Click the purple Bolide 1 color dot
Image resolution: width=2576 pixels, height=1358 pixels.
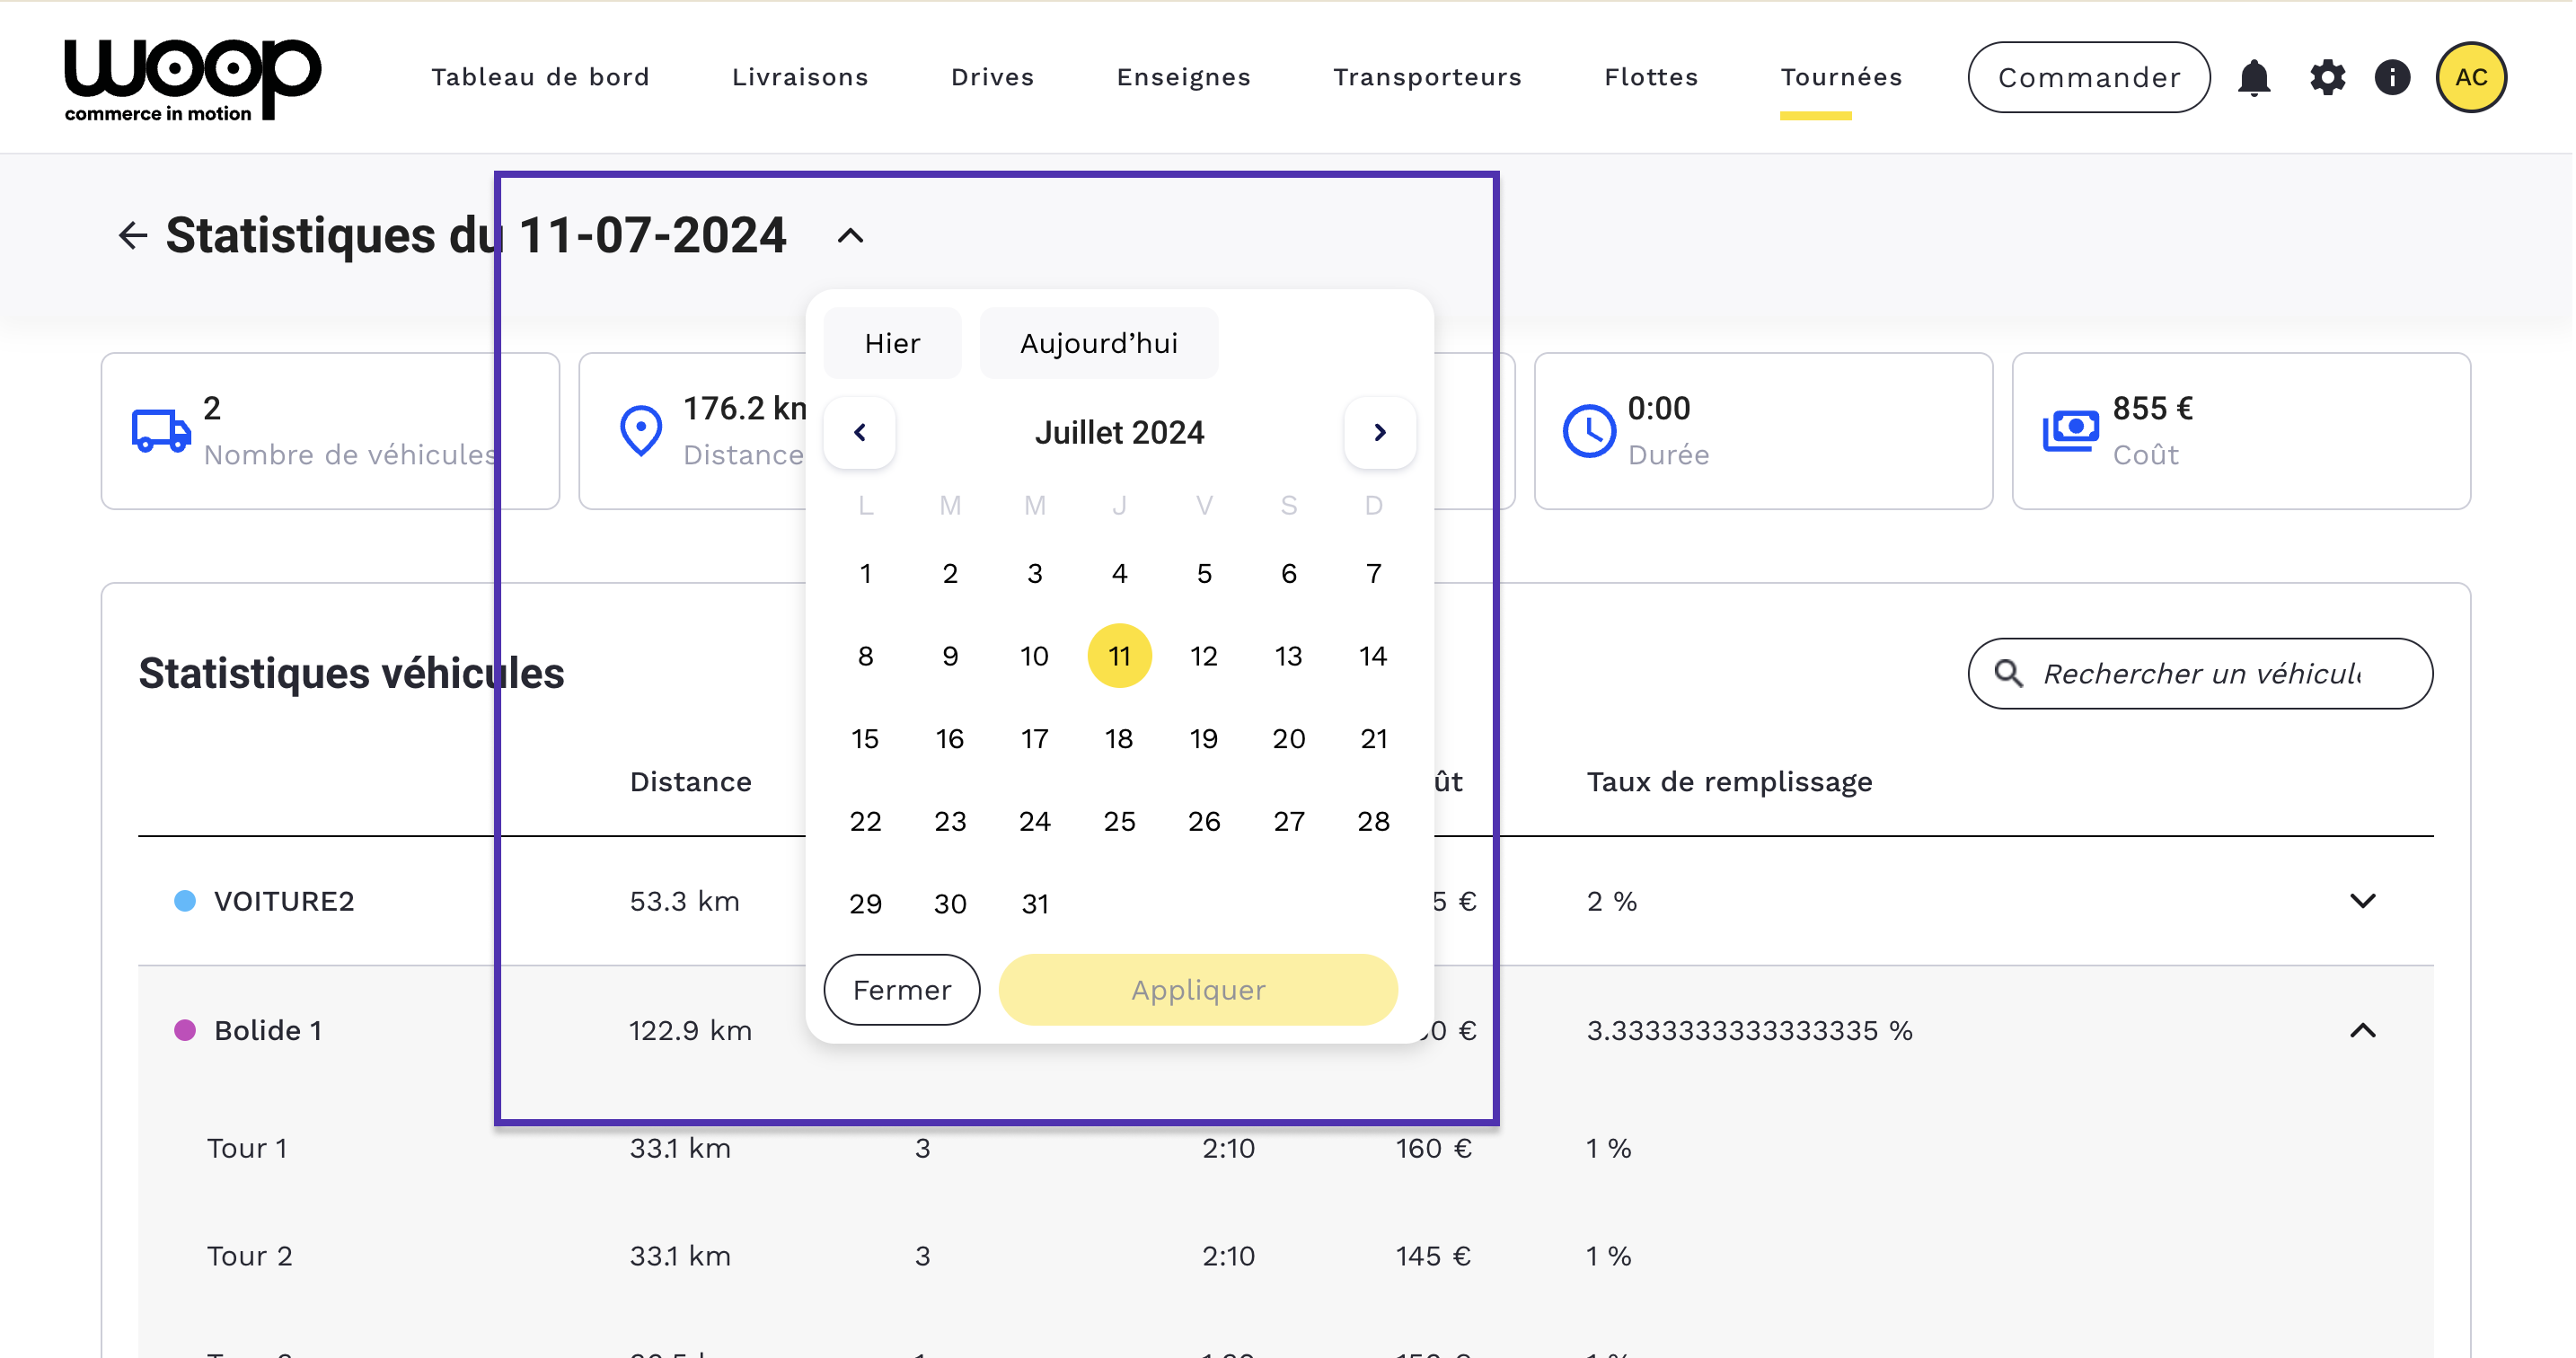pos(185,1031)
